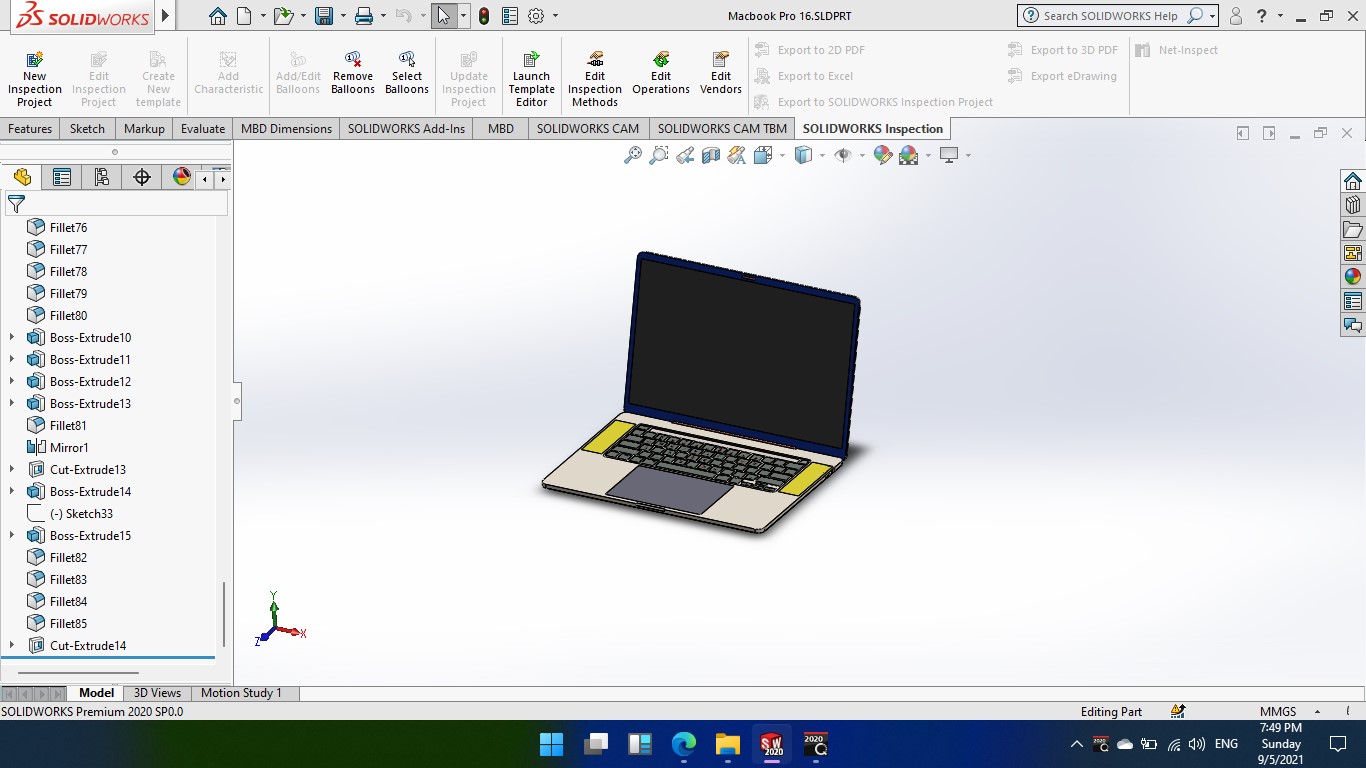
Task: Switch to Sketch tab
Action: pos(87,128)
